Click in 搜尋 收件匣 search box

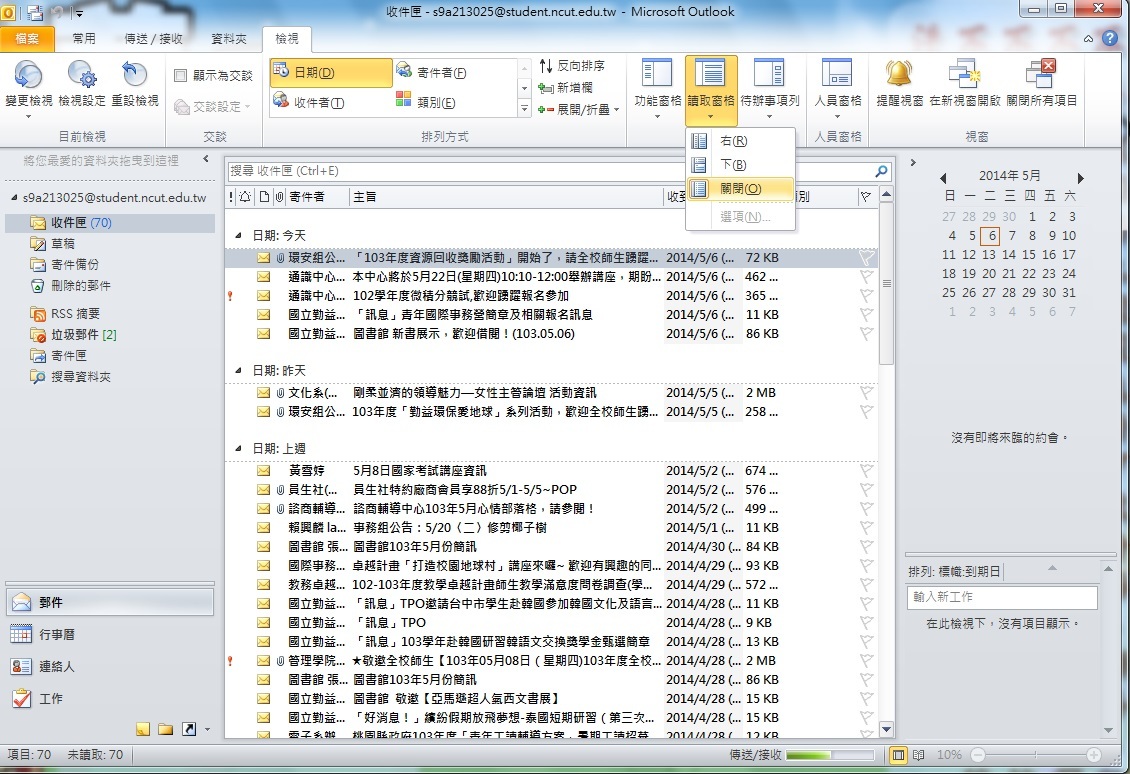coord(551,171)
